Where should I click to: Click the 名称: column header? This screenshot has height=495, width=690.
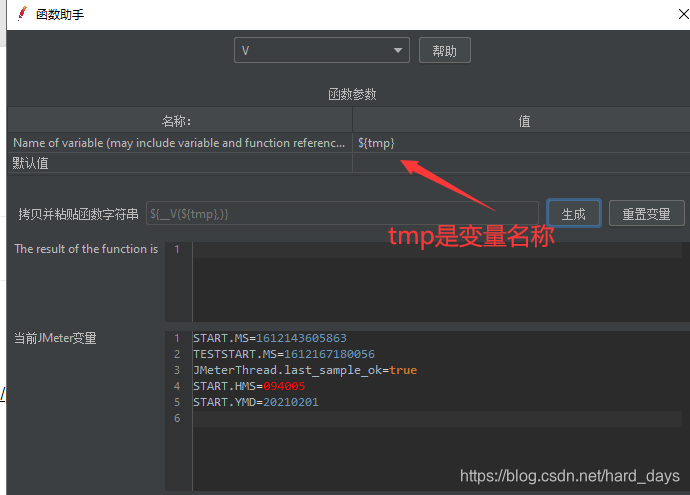pos(180,121)
